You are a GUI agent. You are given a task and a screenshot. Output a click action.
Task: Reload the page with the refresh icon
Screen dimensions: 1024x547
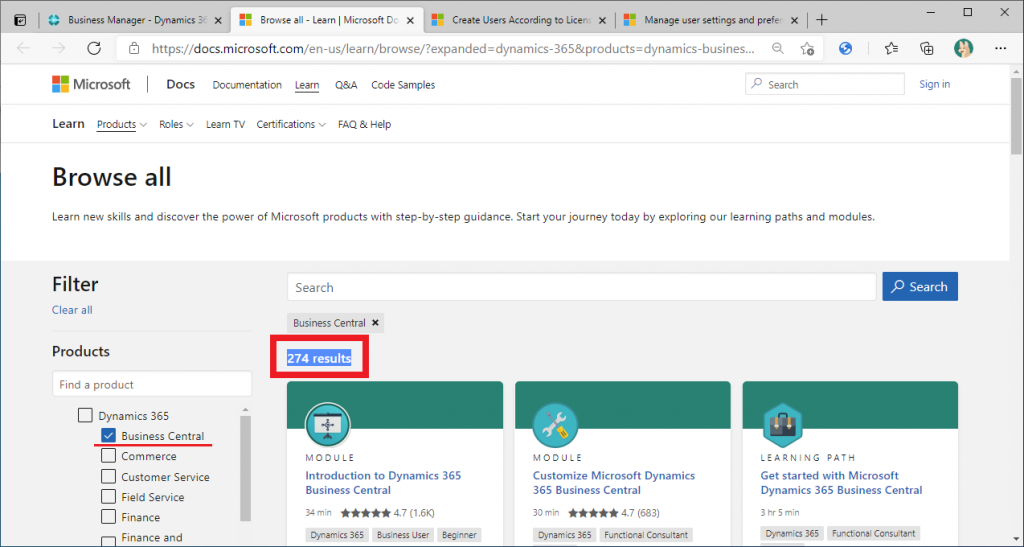tap(94, 48)
